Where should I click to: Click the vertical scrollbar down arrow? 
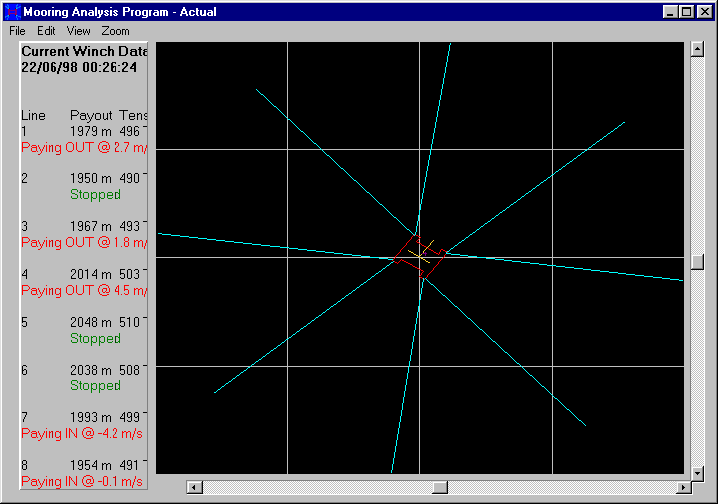(x=697, y=473)
